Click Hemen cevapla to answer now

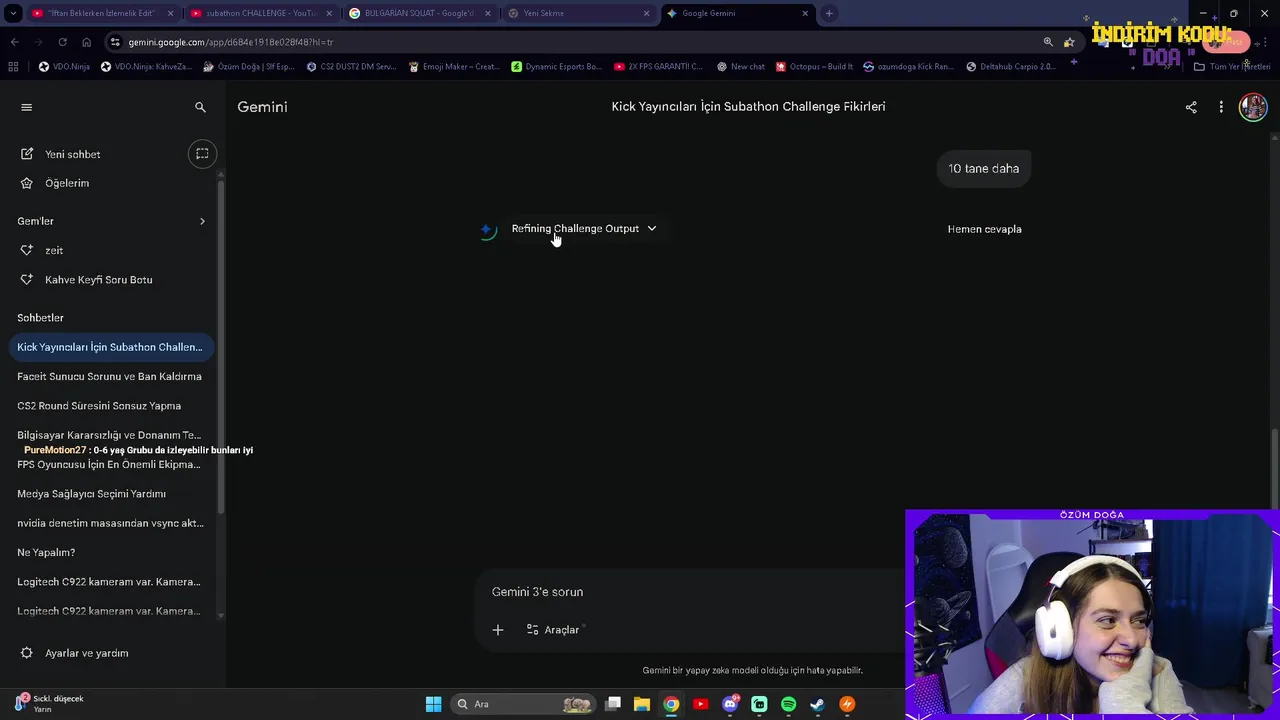[984, 229]
